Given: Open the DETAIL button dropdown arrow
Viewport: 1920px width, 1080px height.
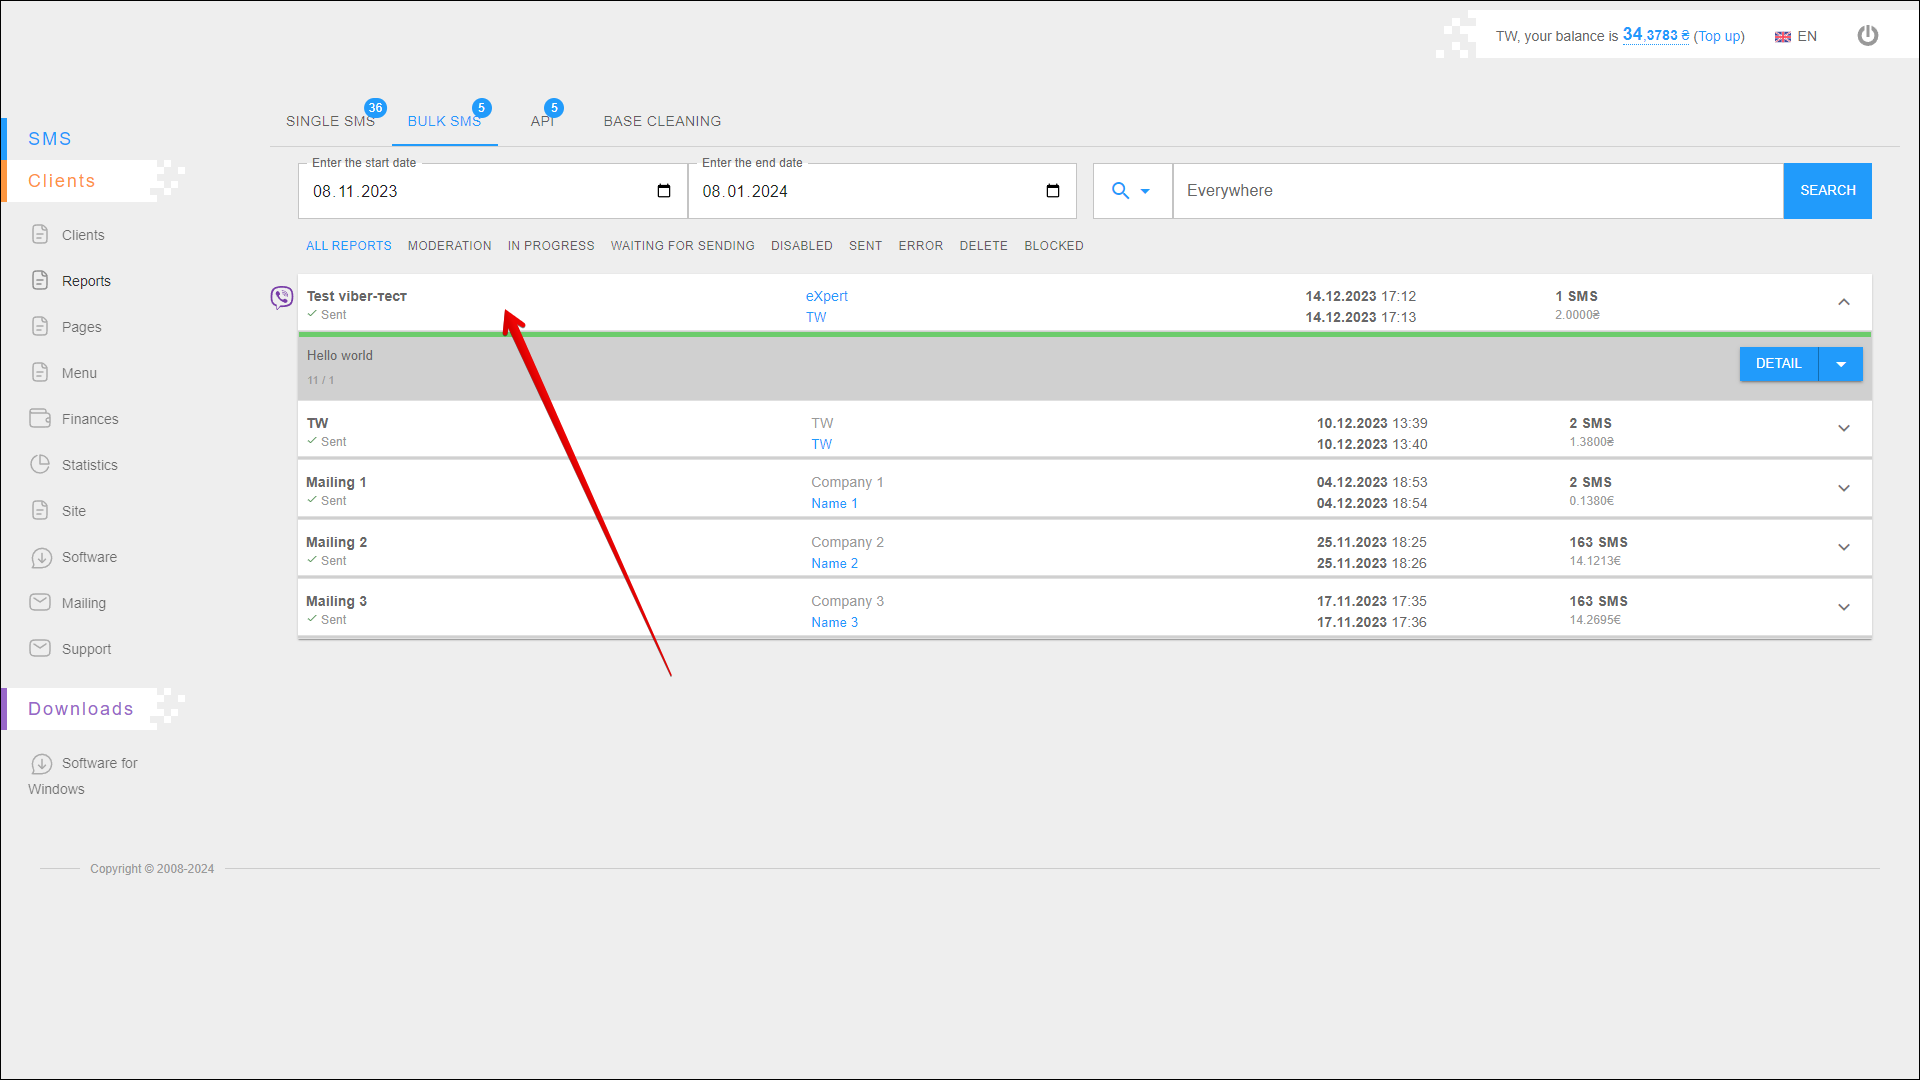Looking at the screenshot, I should 1840,364.
